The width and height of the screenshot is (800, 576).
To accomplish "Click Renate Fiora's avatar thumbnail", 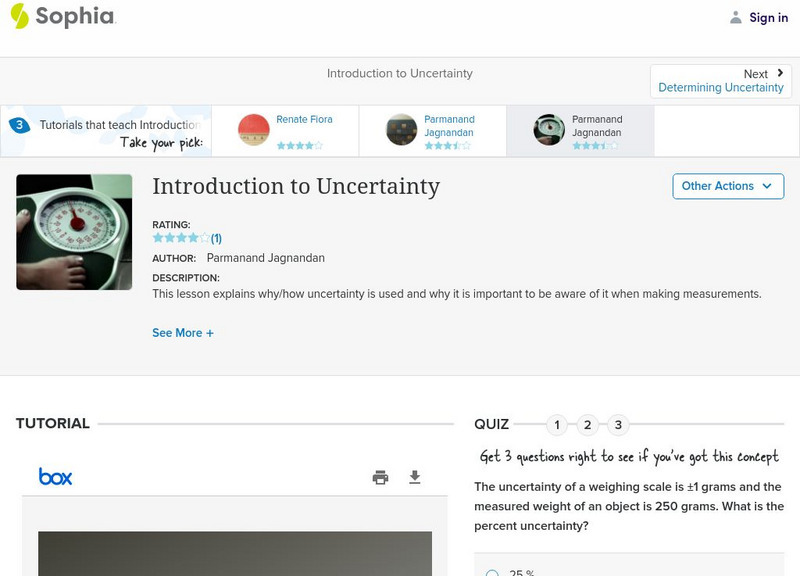I will pos(256,130).
